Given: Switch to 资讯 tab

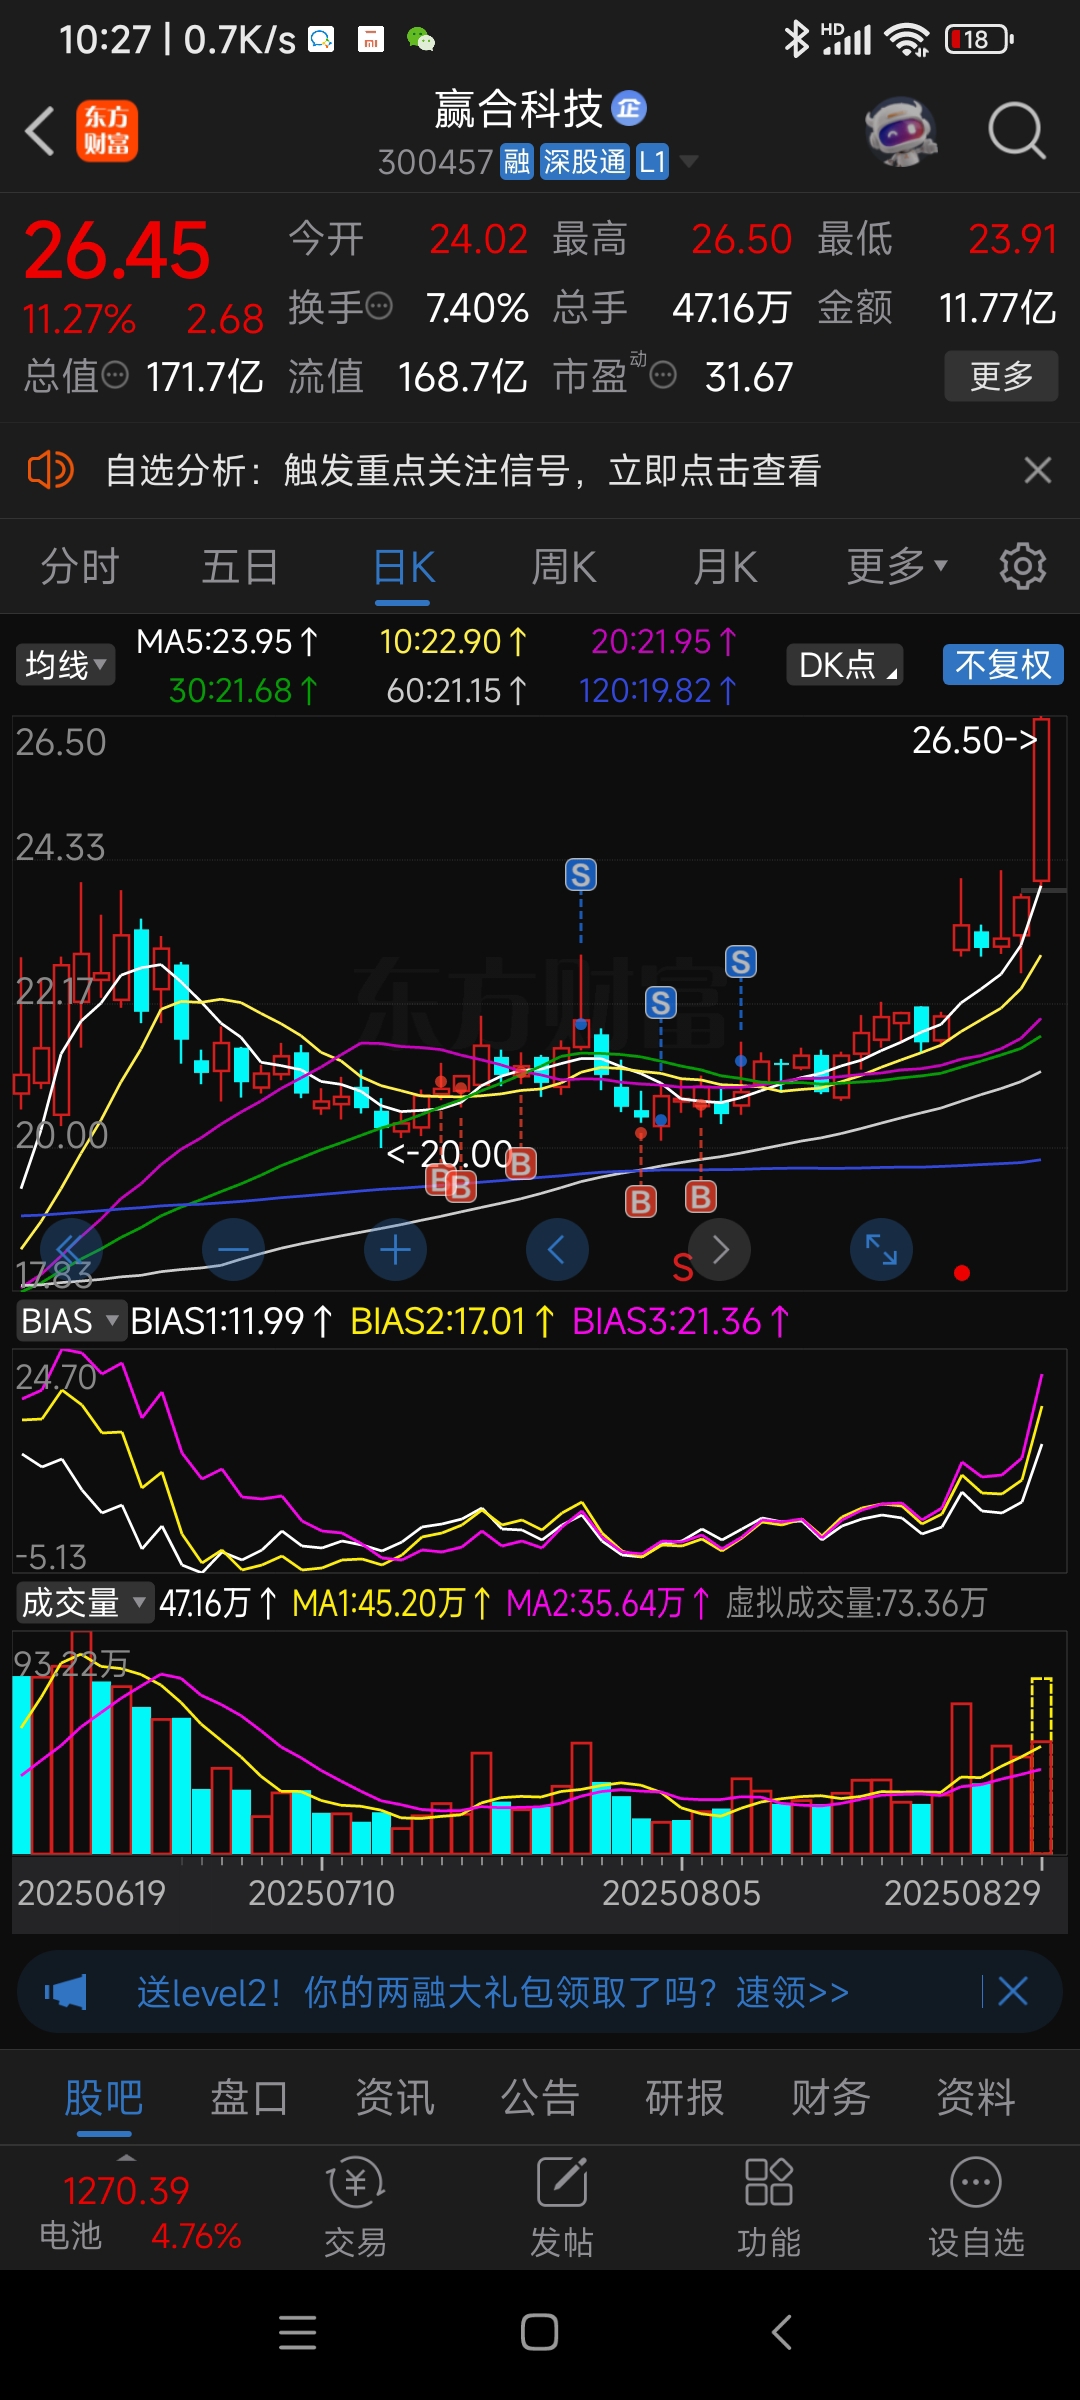Looking at the screenshot, I should 395,2097.
